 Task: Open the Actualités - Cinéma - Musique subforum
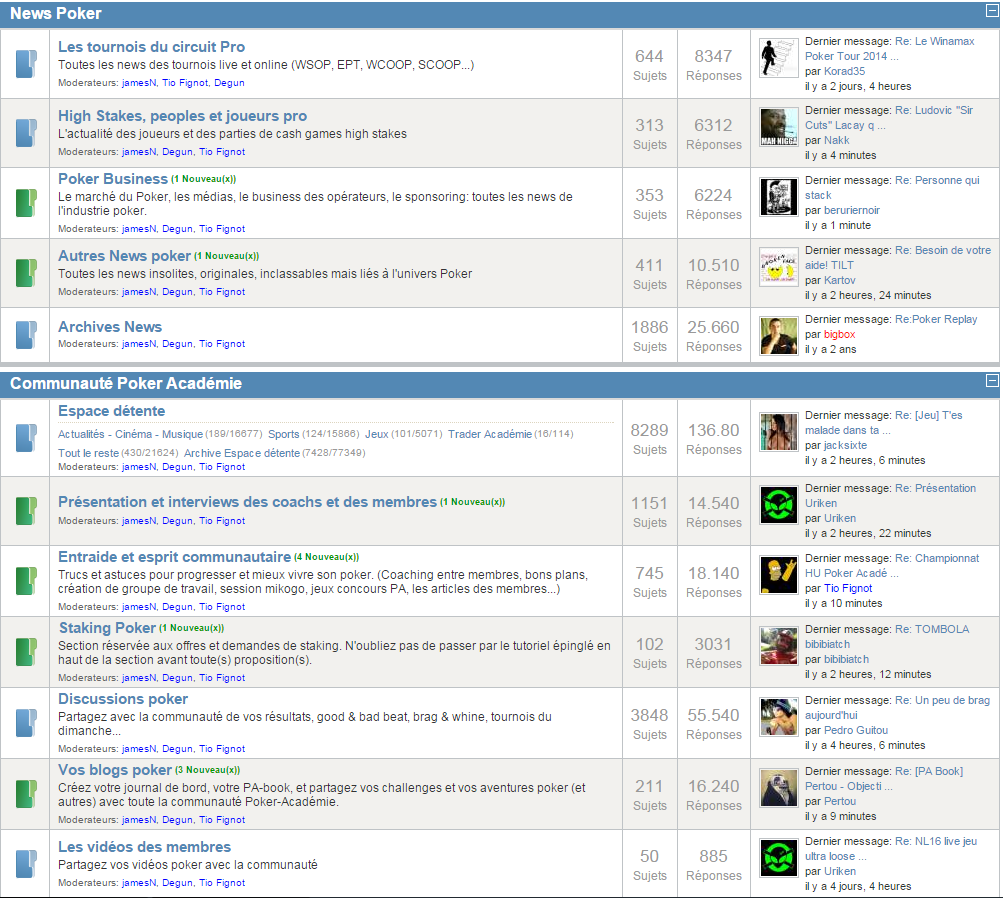coord(130,434)
